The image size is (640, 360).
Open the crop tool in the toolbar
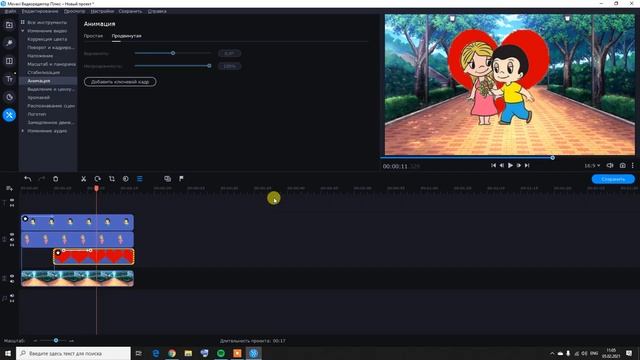tap(111, 179)
